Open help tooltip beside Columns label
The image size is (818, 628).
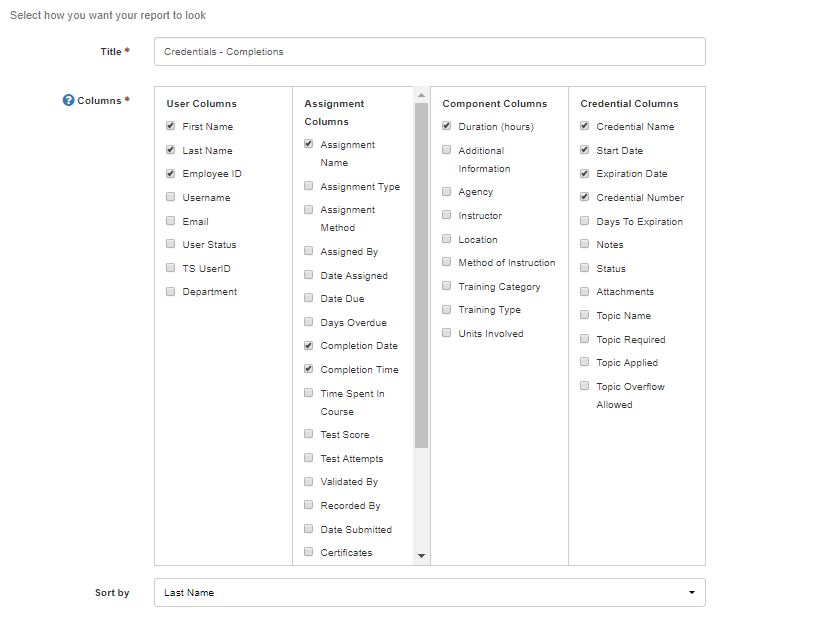tap(66, 99)
